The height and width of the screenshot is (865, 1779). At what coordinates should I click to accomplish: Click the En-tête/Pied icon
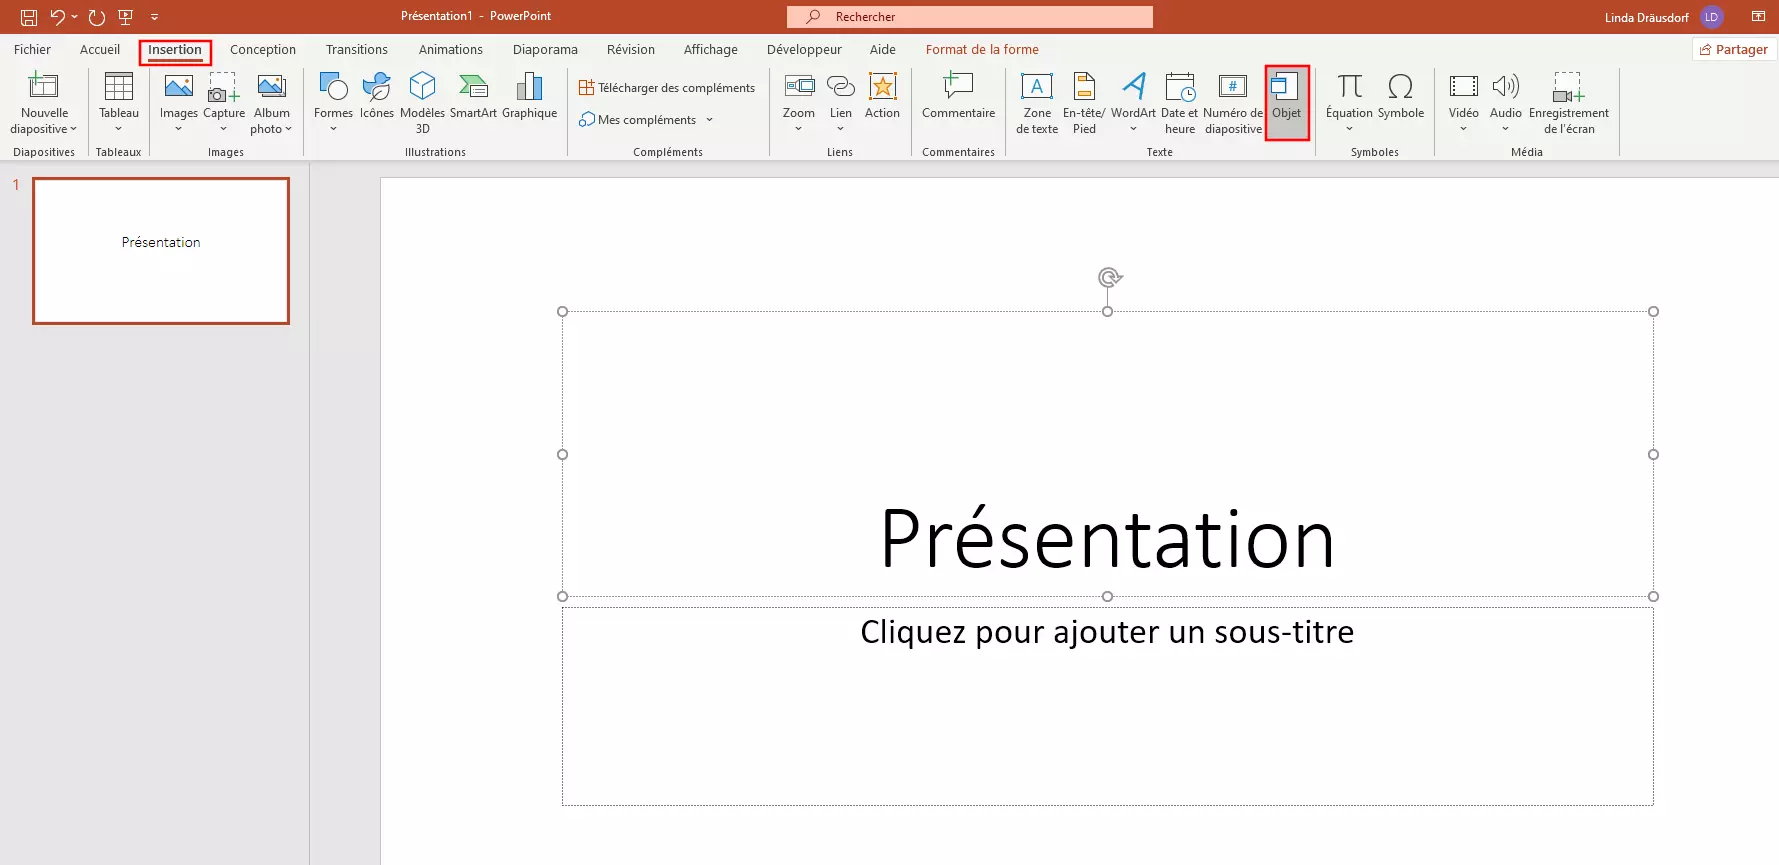point(1084,86)
